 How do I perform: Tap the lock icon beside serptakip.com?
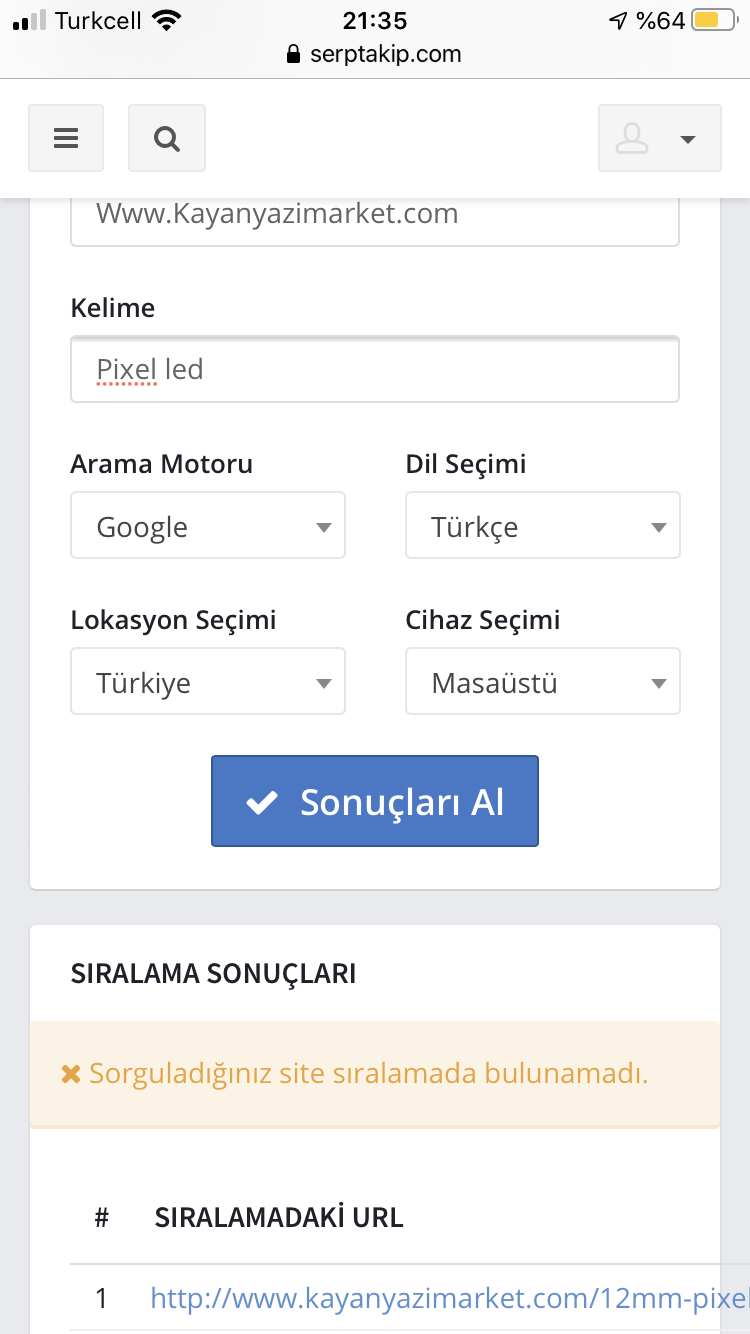coord(293,54)
